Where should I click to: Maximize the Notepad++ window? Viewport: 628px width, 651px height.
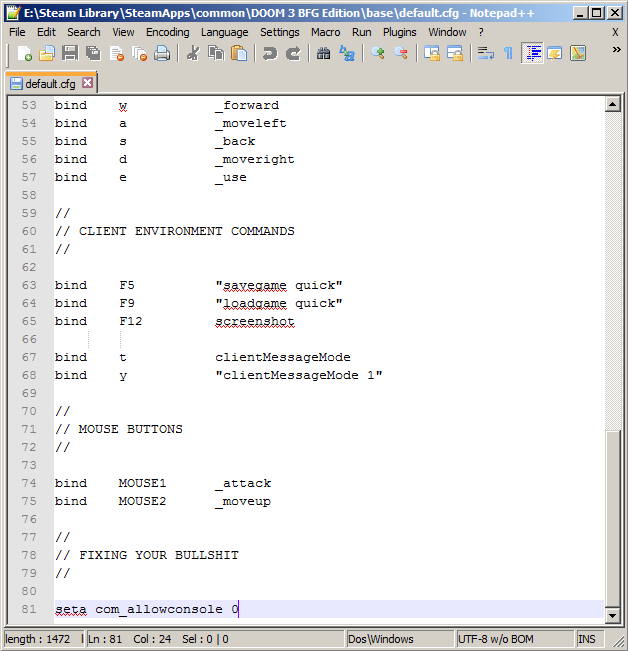click(x=597, y=13)
